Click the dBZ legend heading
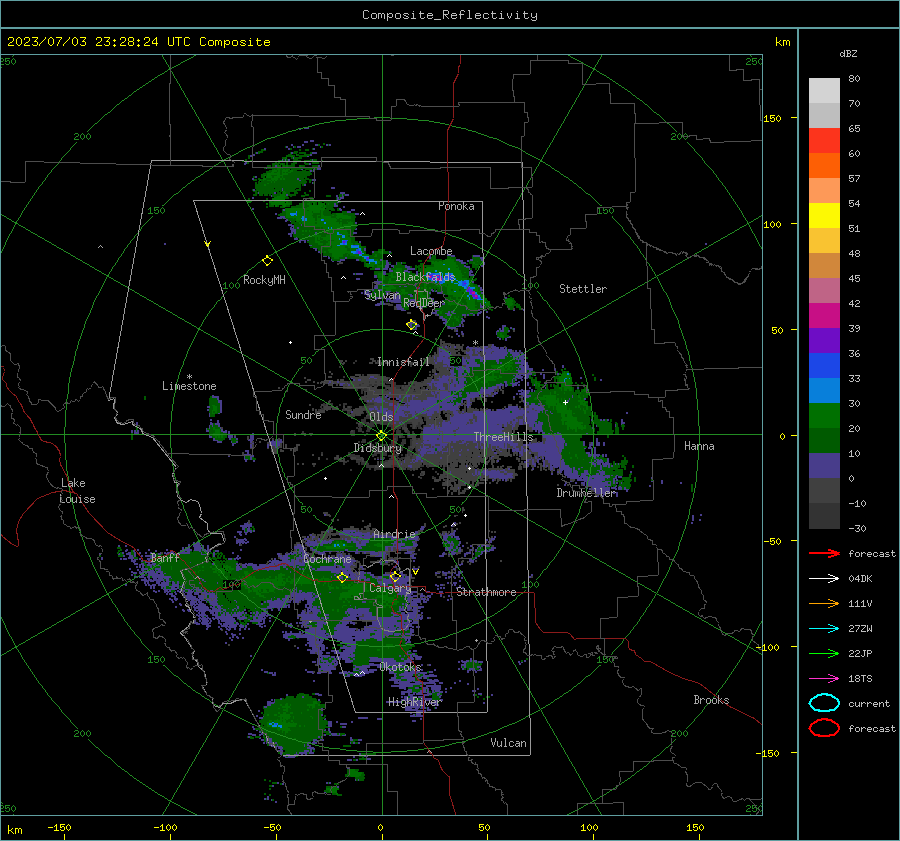The height and width of the screenshot is (841, 900). click(848, 53)
